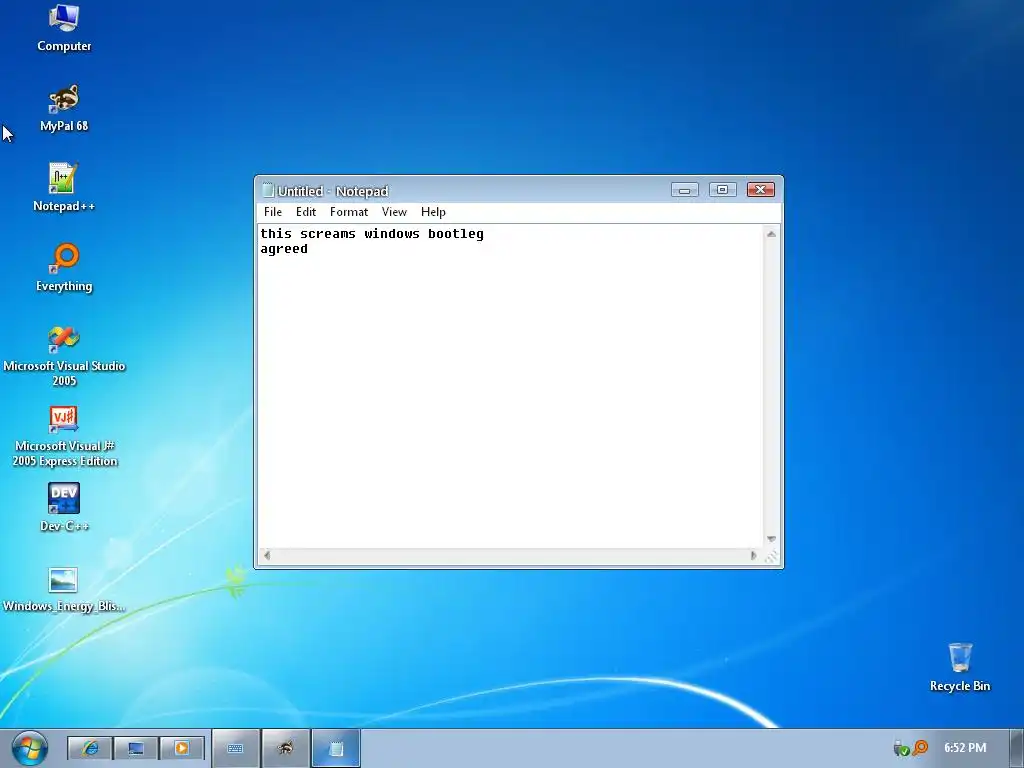Image resolution: width=1024 pixels, height=768 pixels.
Task: Select Microsoft Visual J# 2005 Express icon
Action: (64, 436)
